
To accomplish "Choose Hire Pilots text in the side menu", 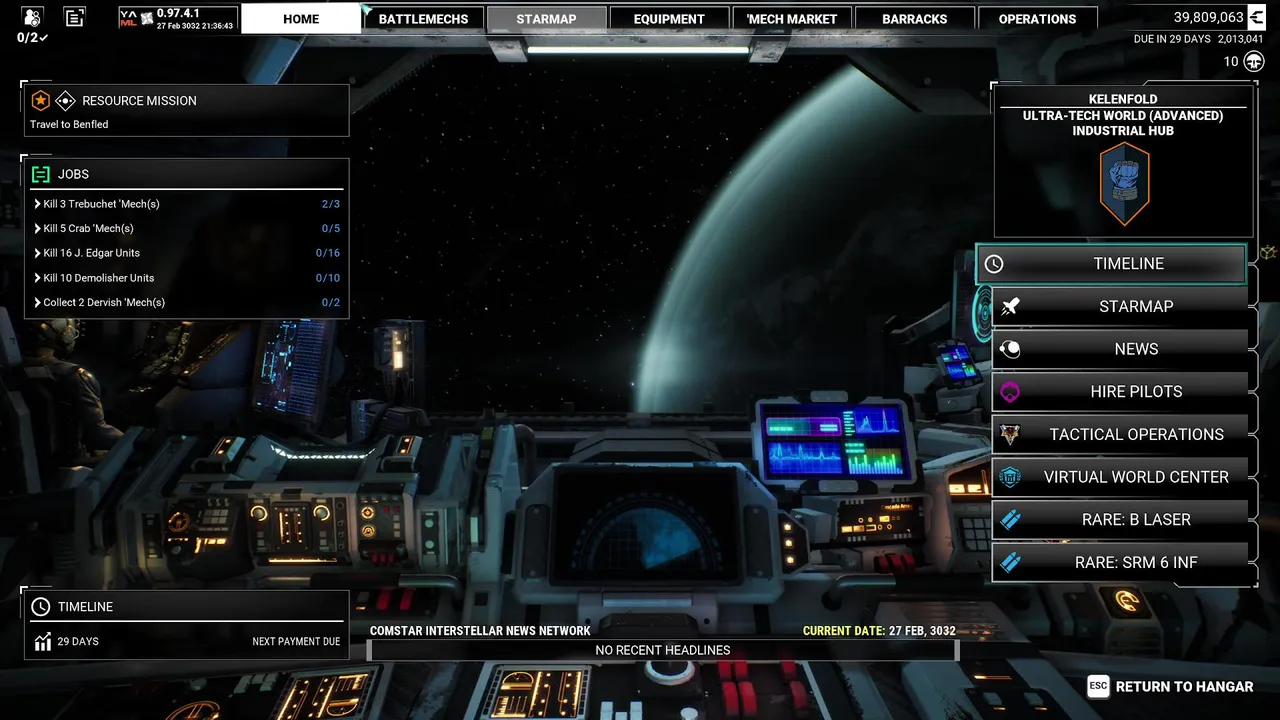I will point(1136,392).
